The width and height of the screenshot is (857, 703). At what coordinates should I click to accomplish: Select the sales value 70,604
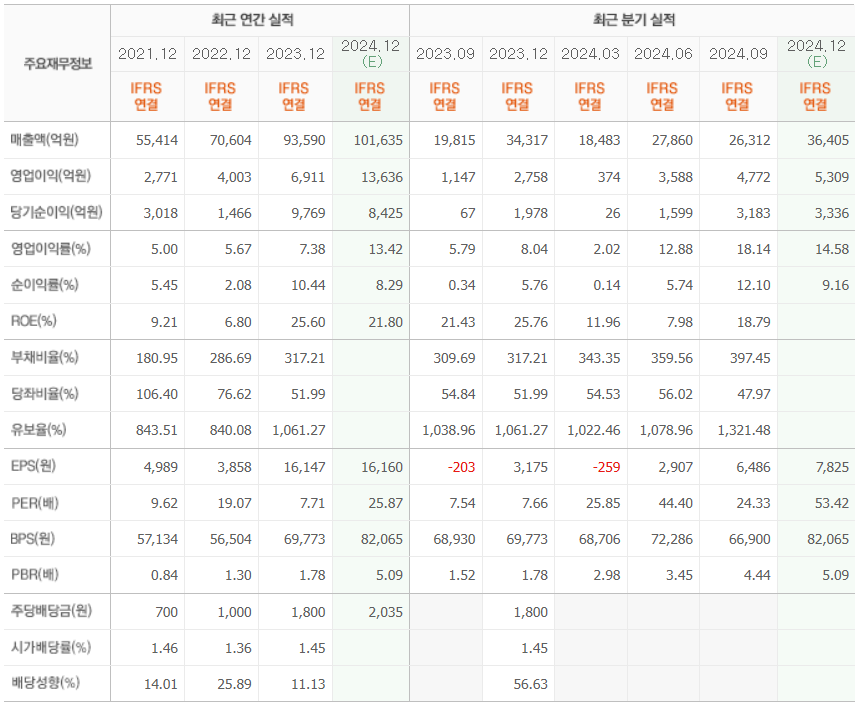click(x=231, y=140)
